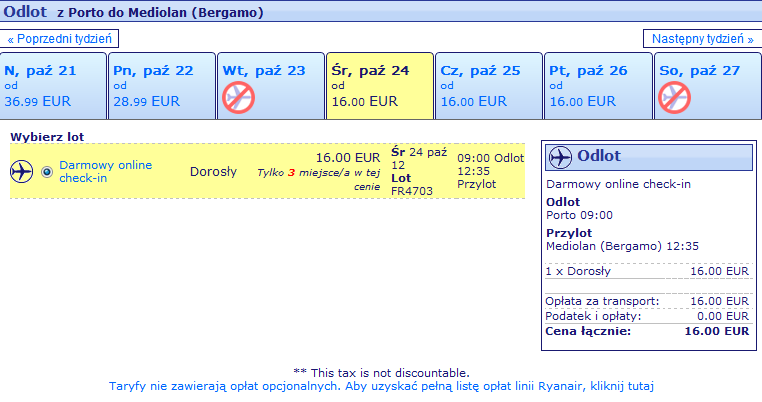Image resolution: width=762 pixels, height=402 pixels.
Task: Go to Następny tydzień
Action: pyautogui.click(x=702, y=39)
